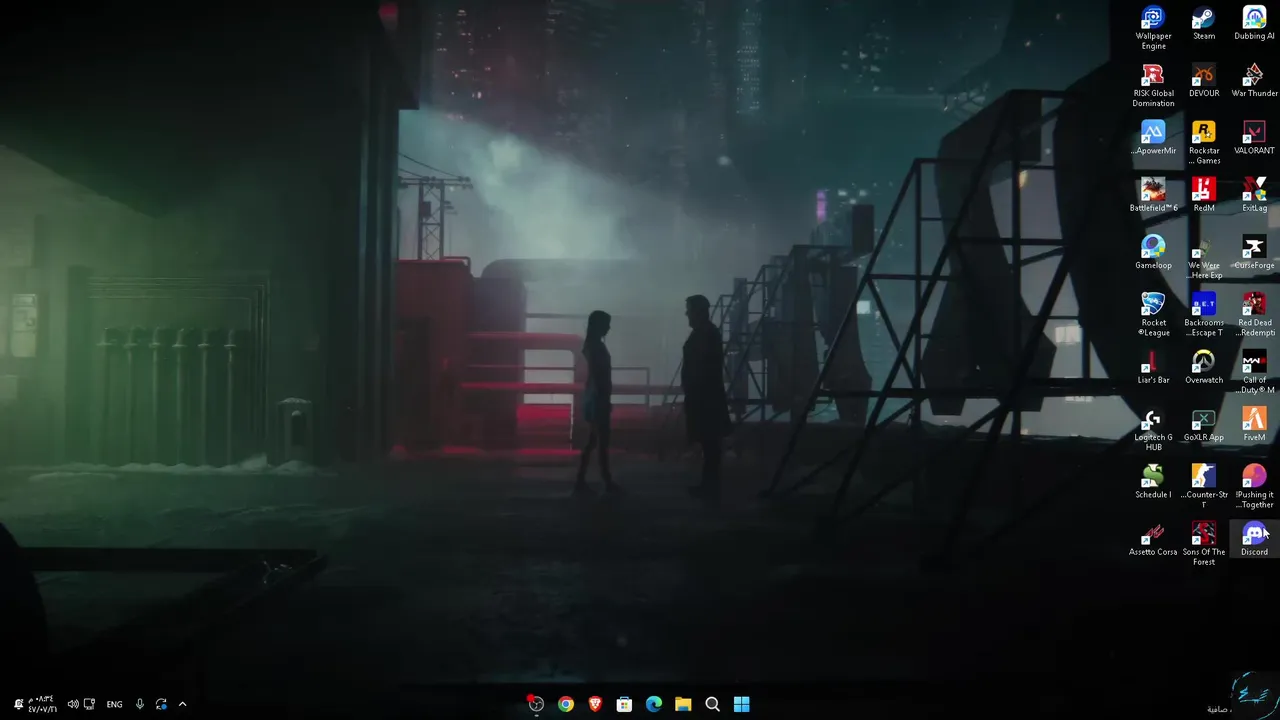Open taskbar Search magnifier
Viewport: 1280px width, 720px height.
(712, 704)
